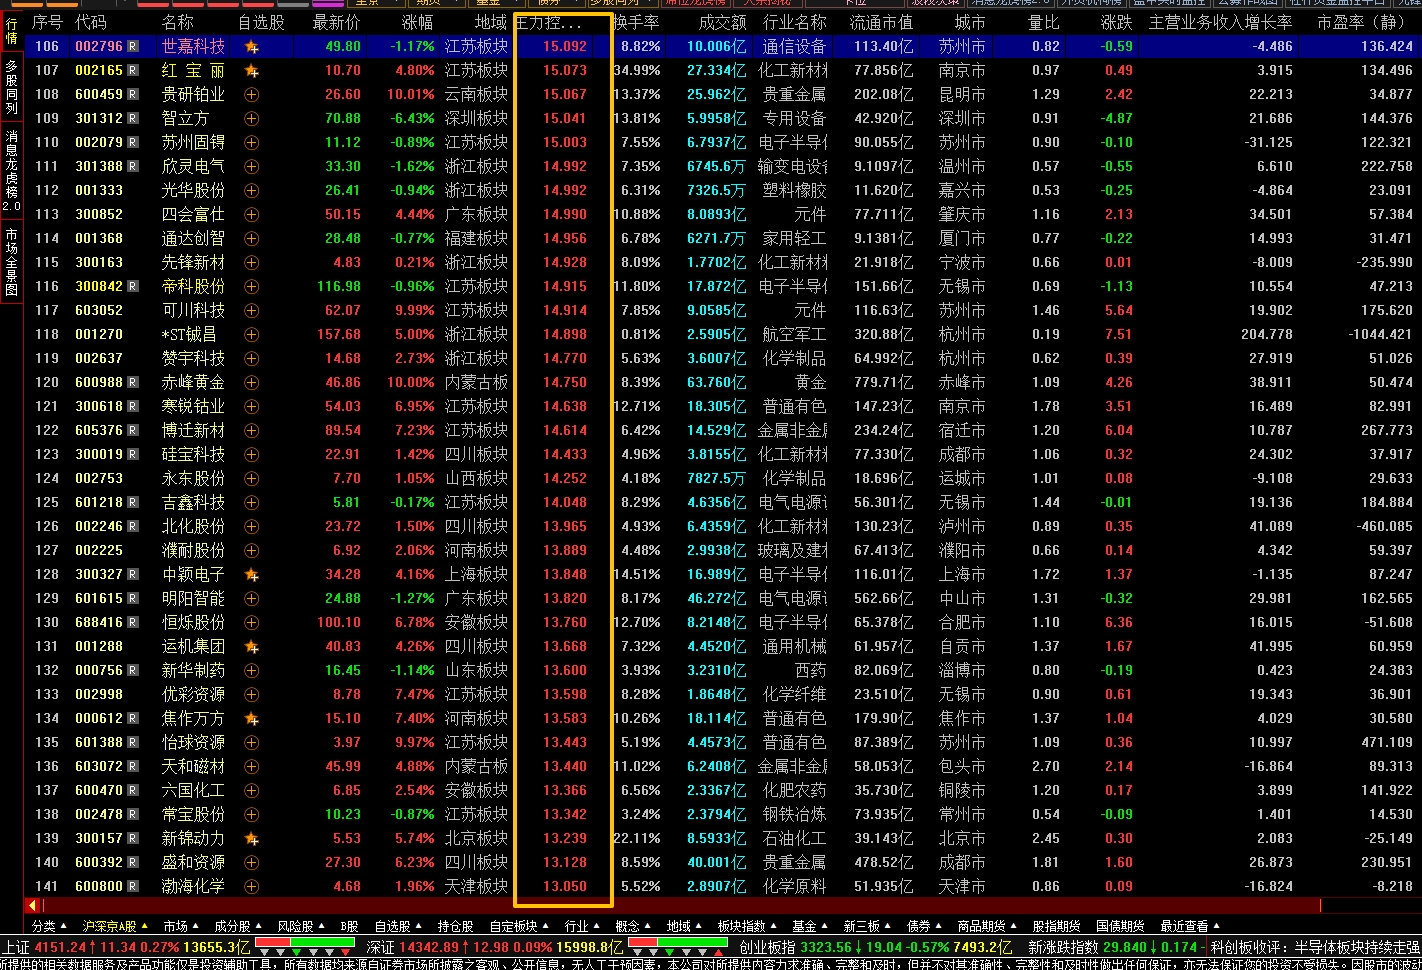Image resolution: width=1422 pixels, height=970 pixels.
Task: Expand the 行业 sector list
Action: click(x=583, y=926)
